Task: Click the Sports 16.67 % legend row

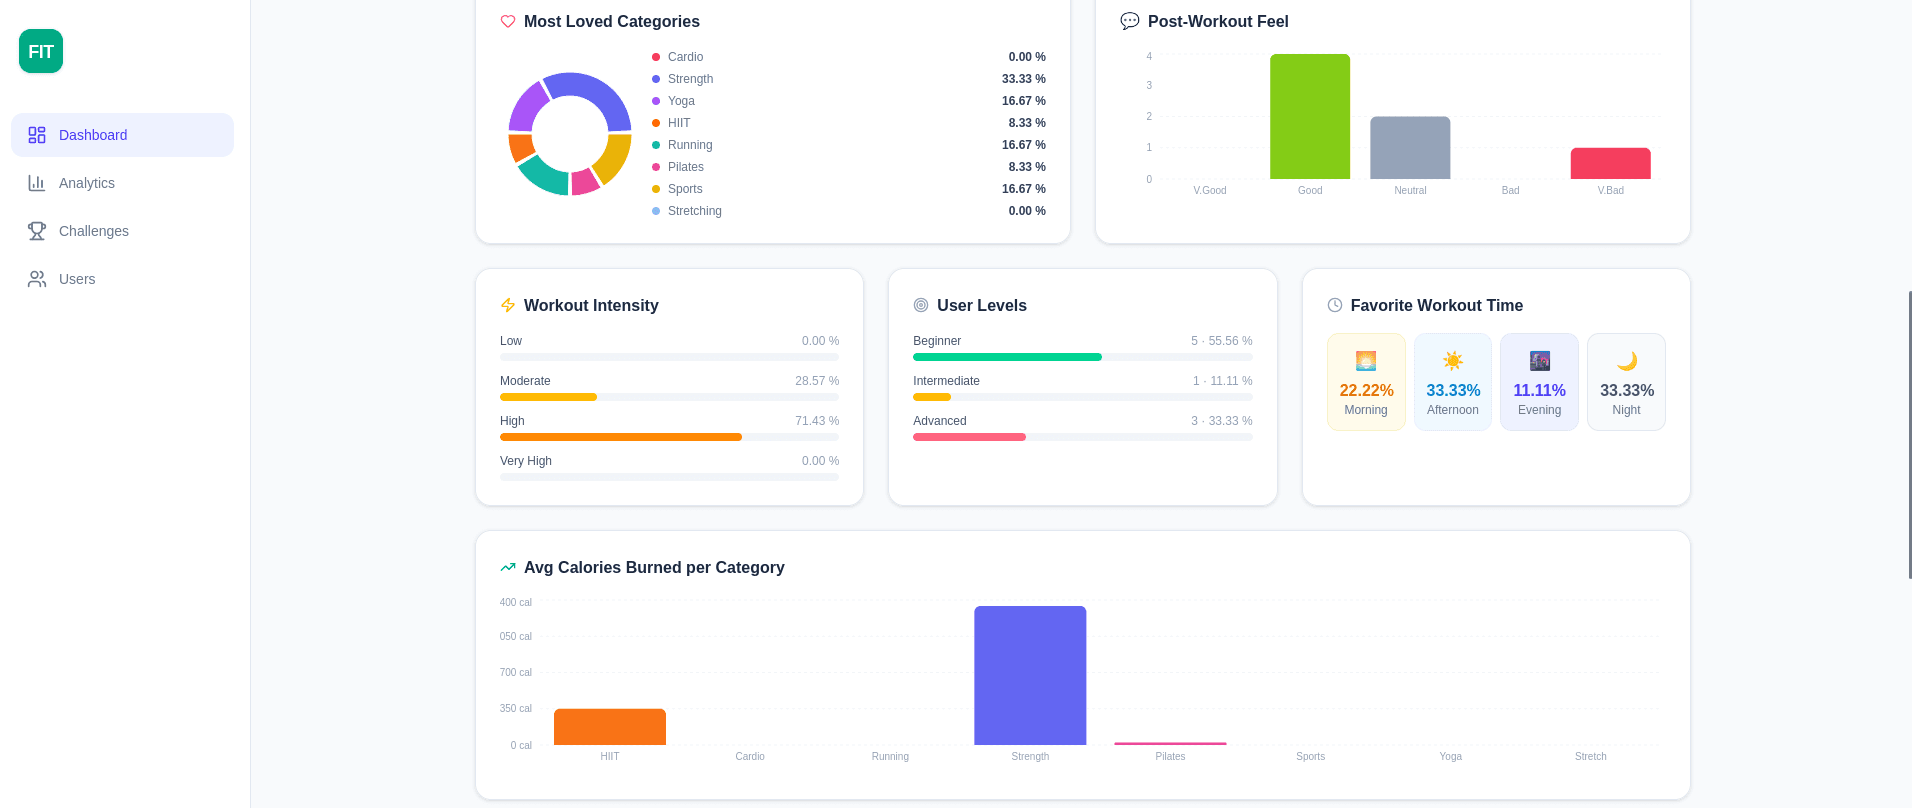Action: click(x=849, y=189)
